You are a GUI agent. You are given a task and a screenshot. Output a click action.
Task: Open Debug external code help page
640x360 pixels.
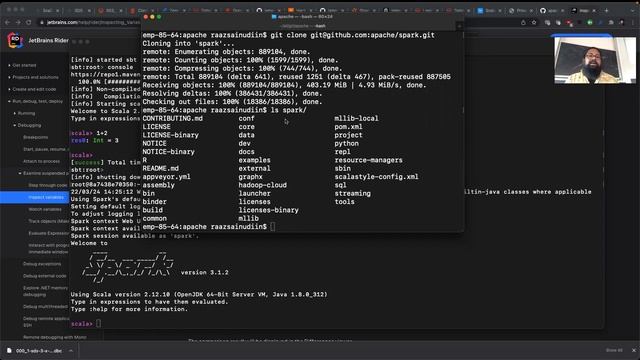pos(44,276)
